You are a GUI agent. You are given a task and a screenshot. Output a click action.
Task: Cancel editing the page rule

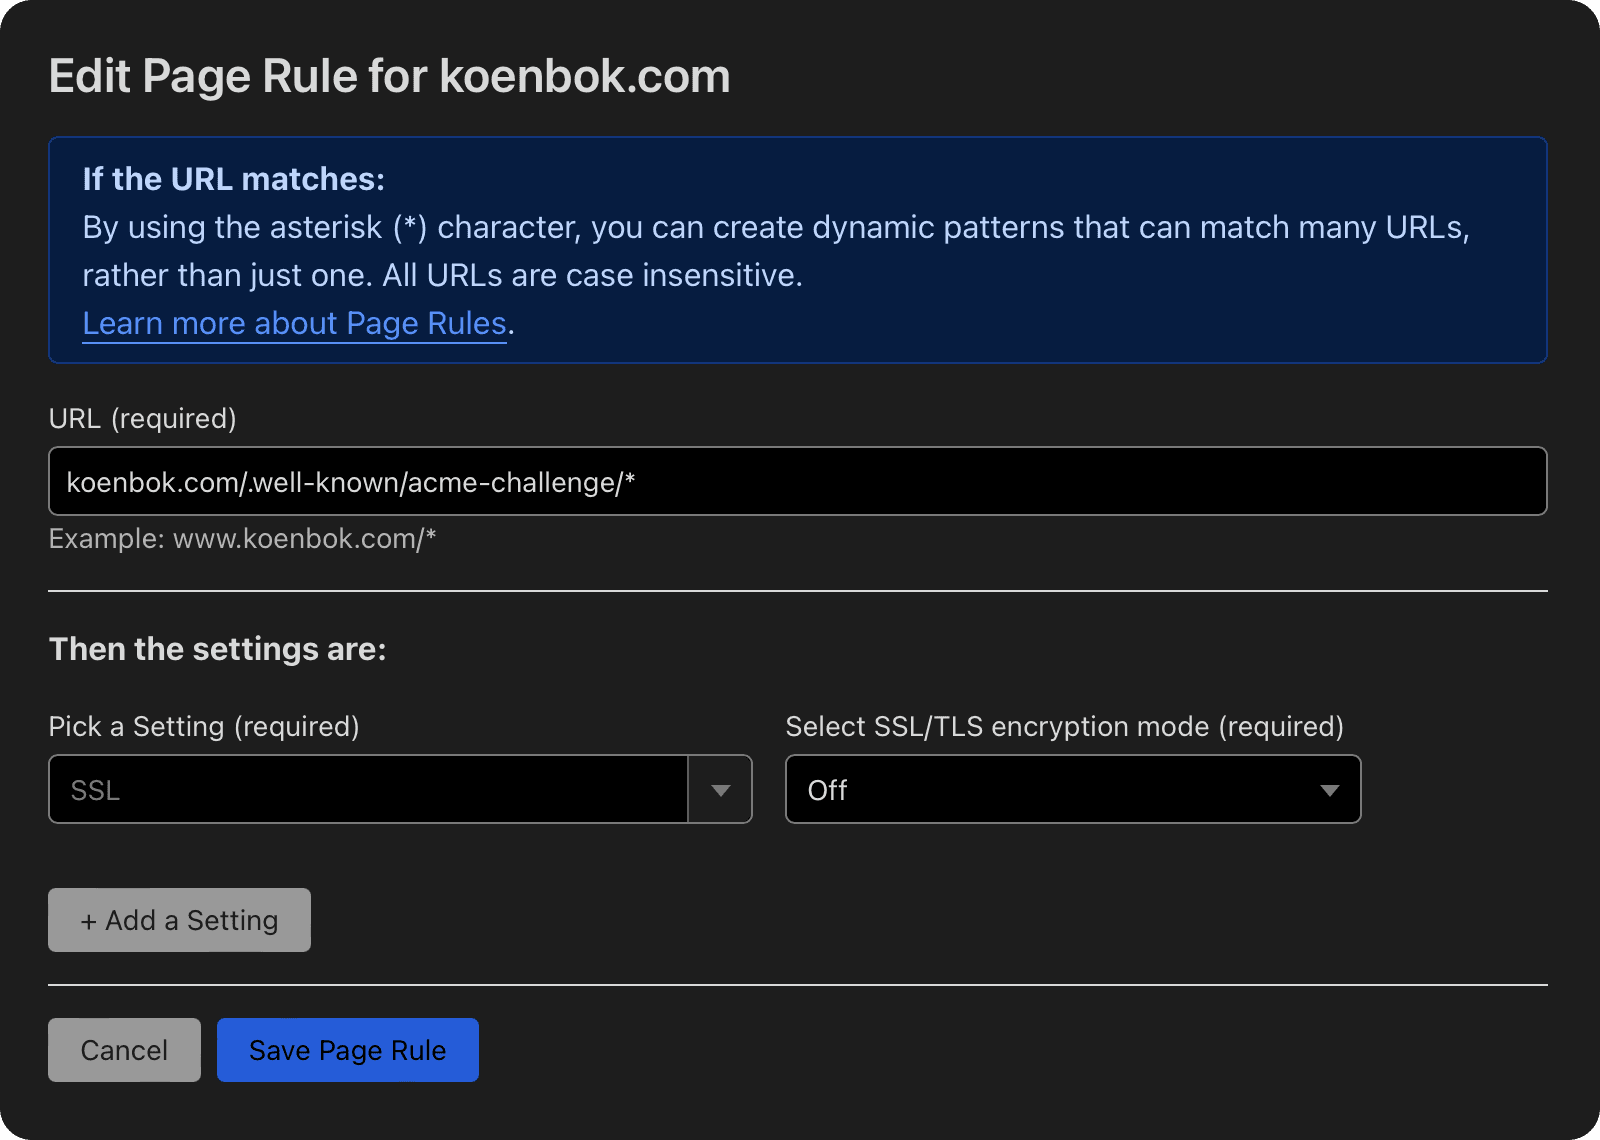(124, 1050)
